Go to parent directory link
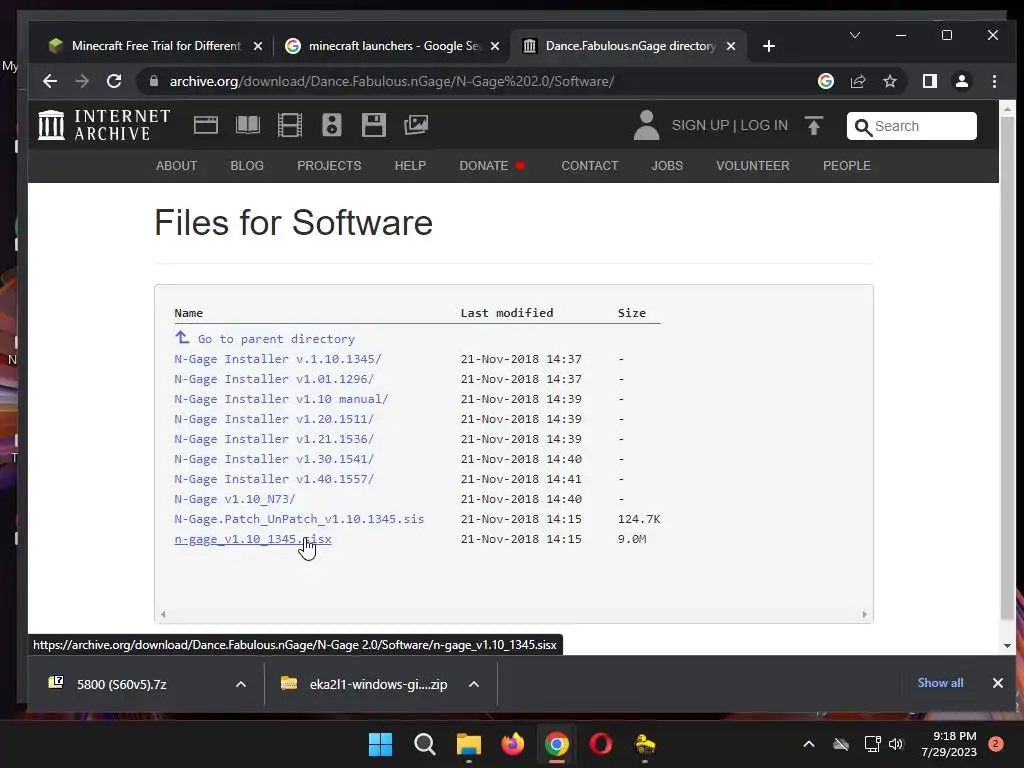 click(x=276, y=338)
